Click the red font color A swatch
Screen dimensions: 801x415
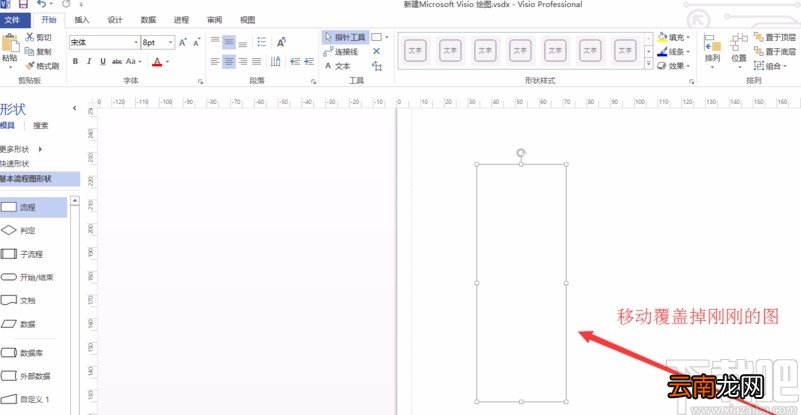pos(157,62)
